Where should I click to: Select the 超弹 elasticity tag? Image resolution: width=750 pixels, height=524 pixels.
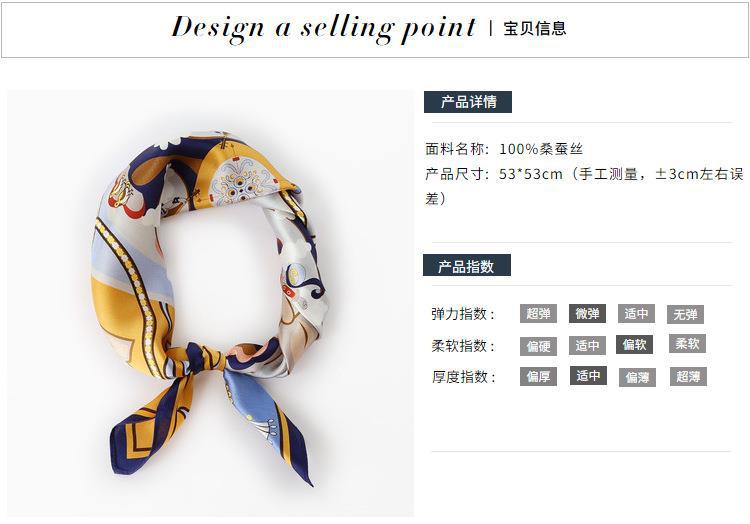[x=538, y=314]
